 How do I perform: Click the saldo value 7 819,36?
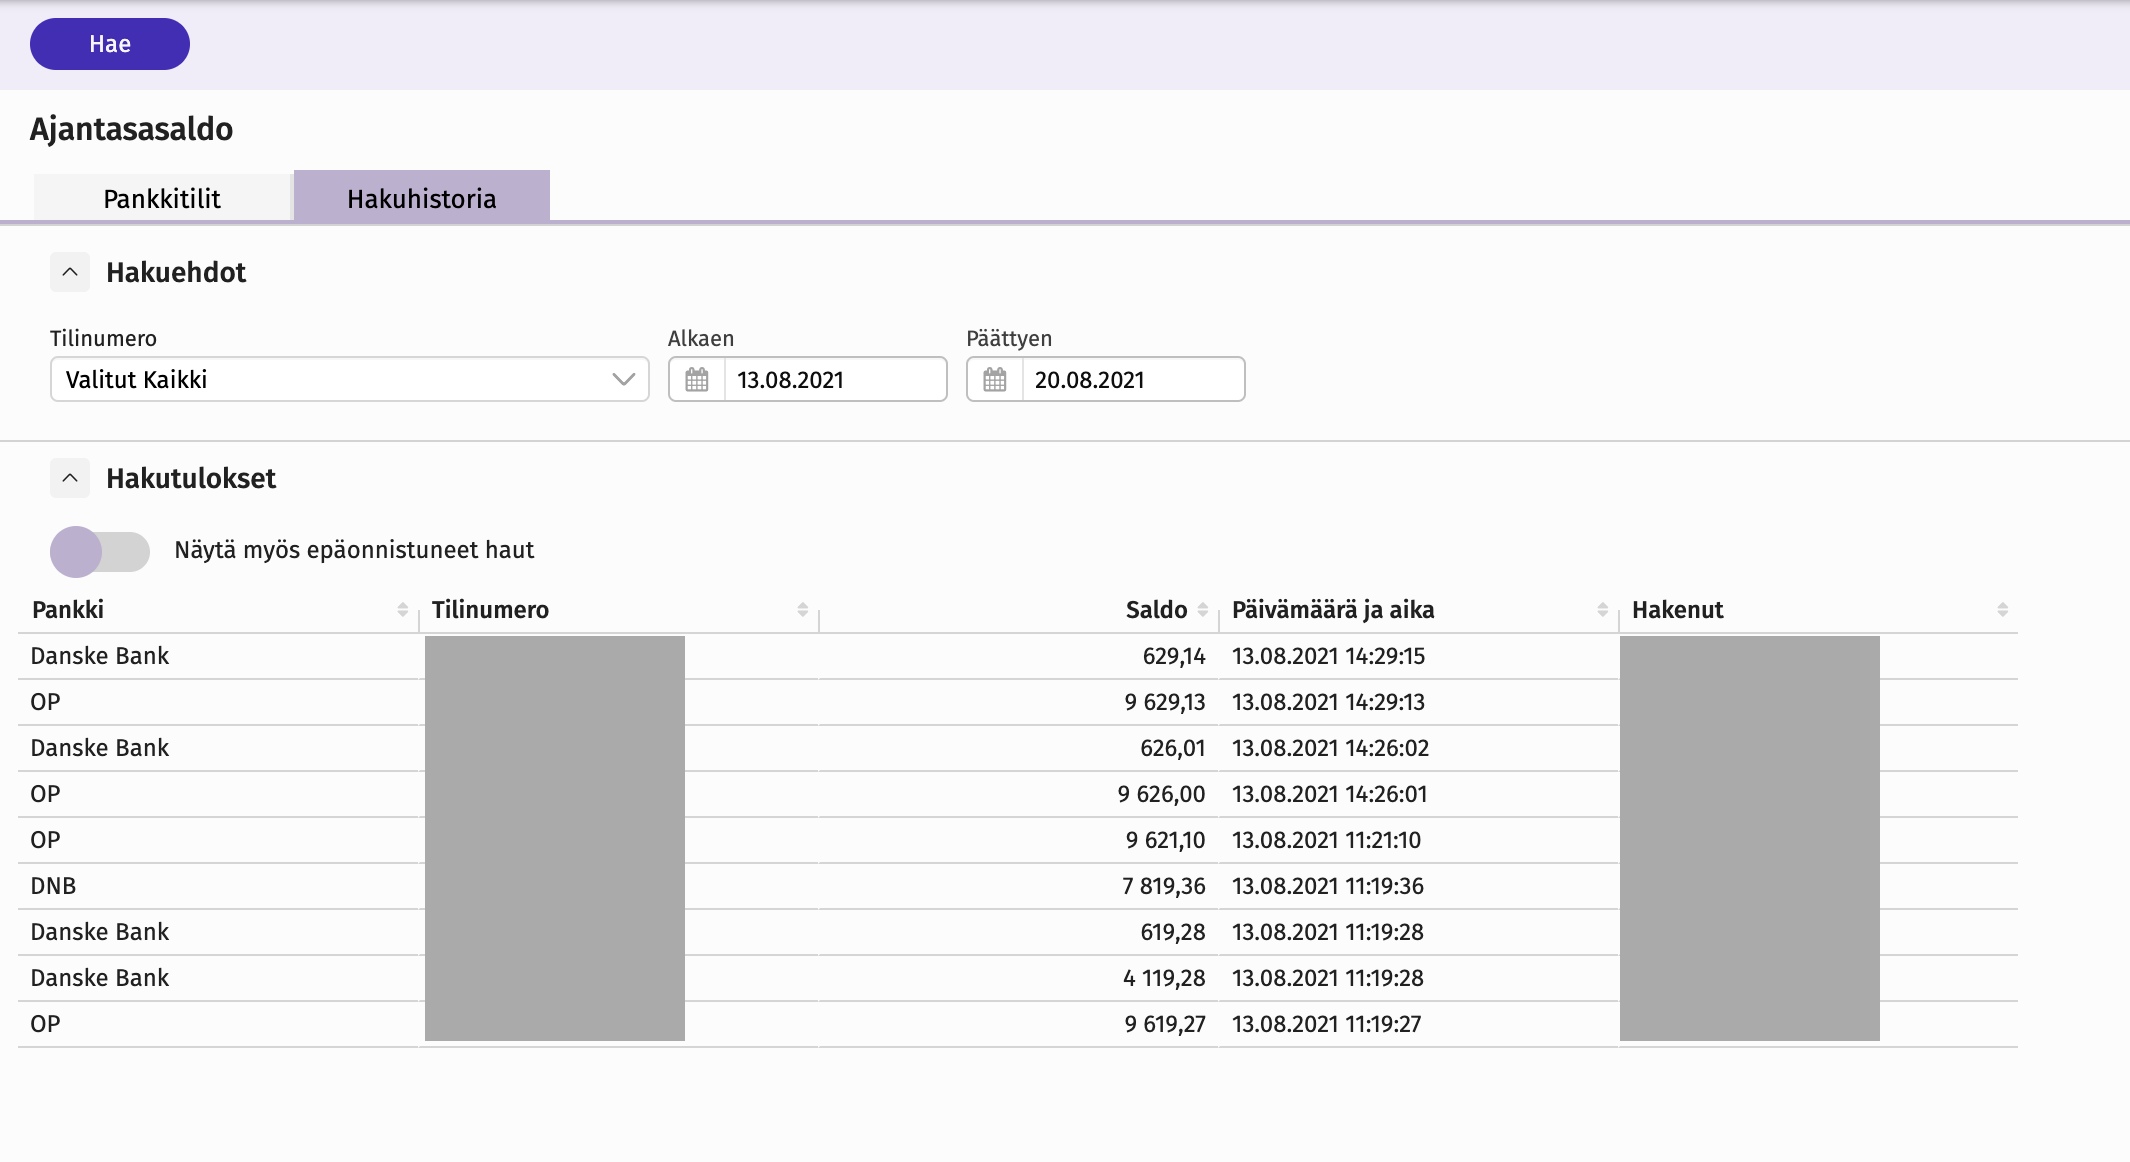(x=1164, y=886)
